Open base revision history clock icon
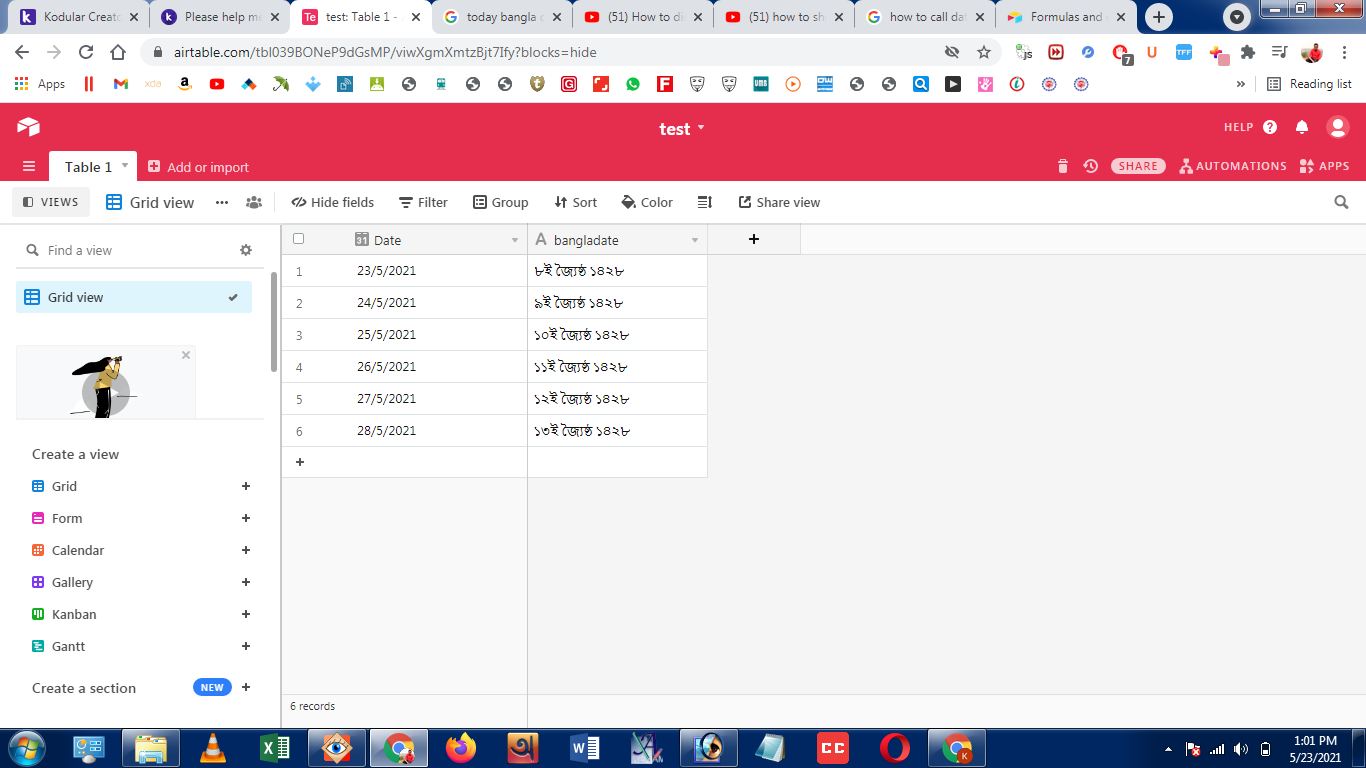The width and height of the screenshot is (1366, 768). (x=1091, y=166)
